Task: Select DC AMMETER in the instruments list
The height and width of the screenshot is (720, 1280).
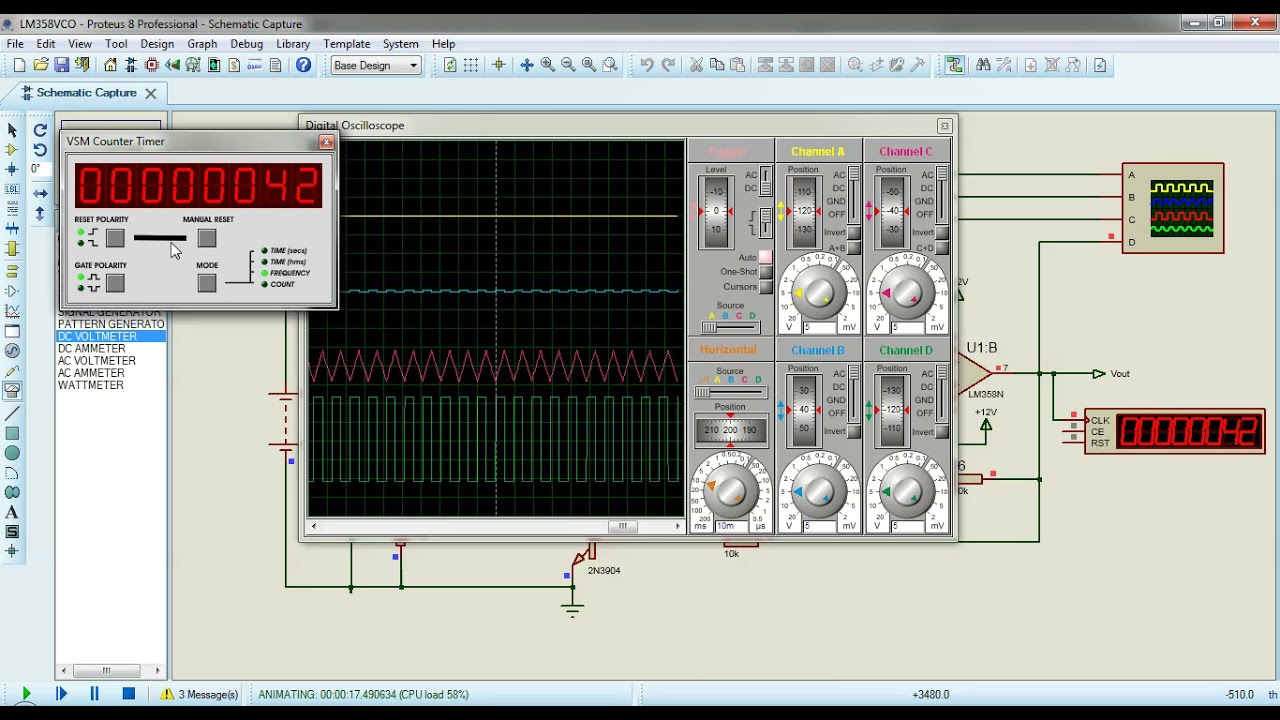Action: 91,349
